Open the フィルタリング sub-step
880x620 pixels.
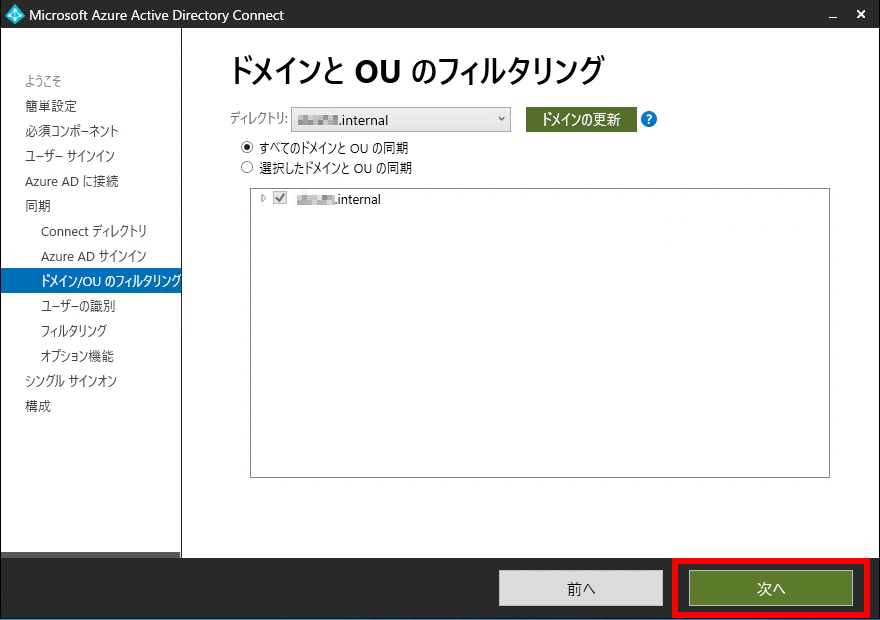coord(74,331)
